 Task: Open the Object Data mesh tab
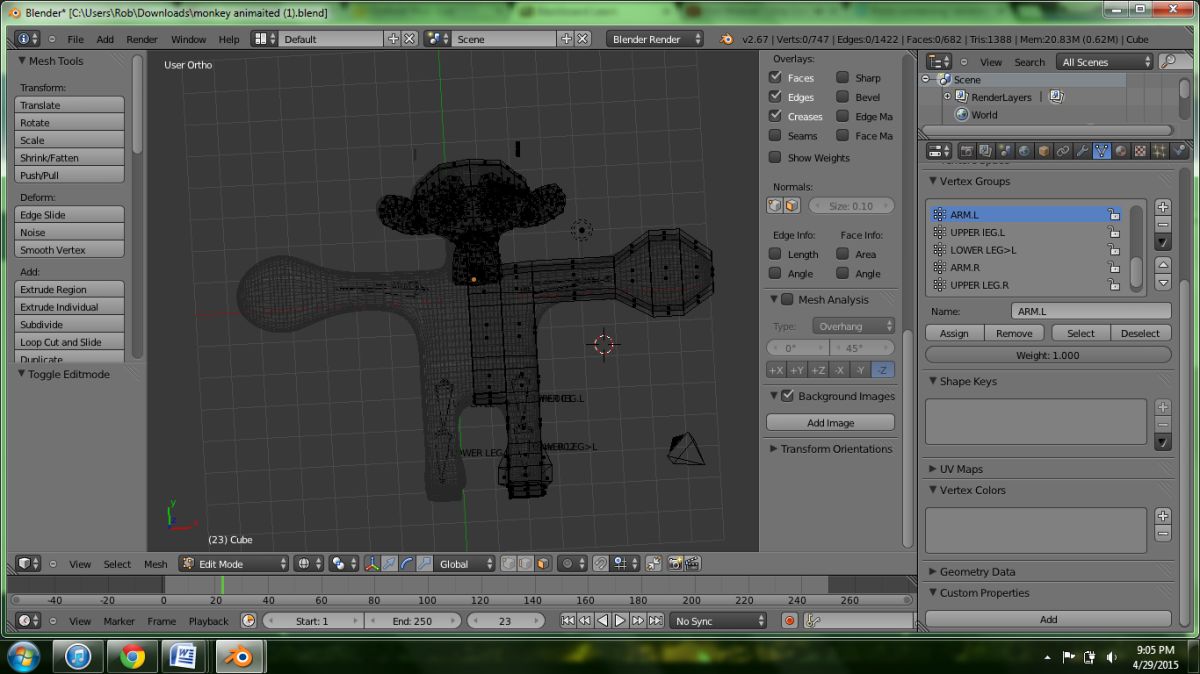[x=1101, y=151]
